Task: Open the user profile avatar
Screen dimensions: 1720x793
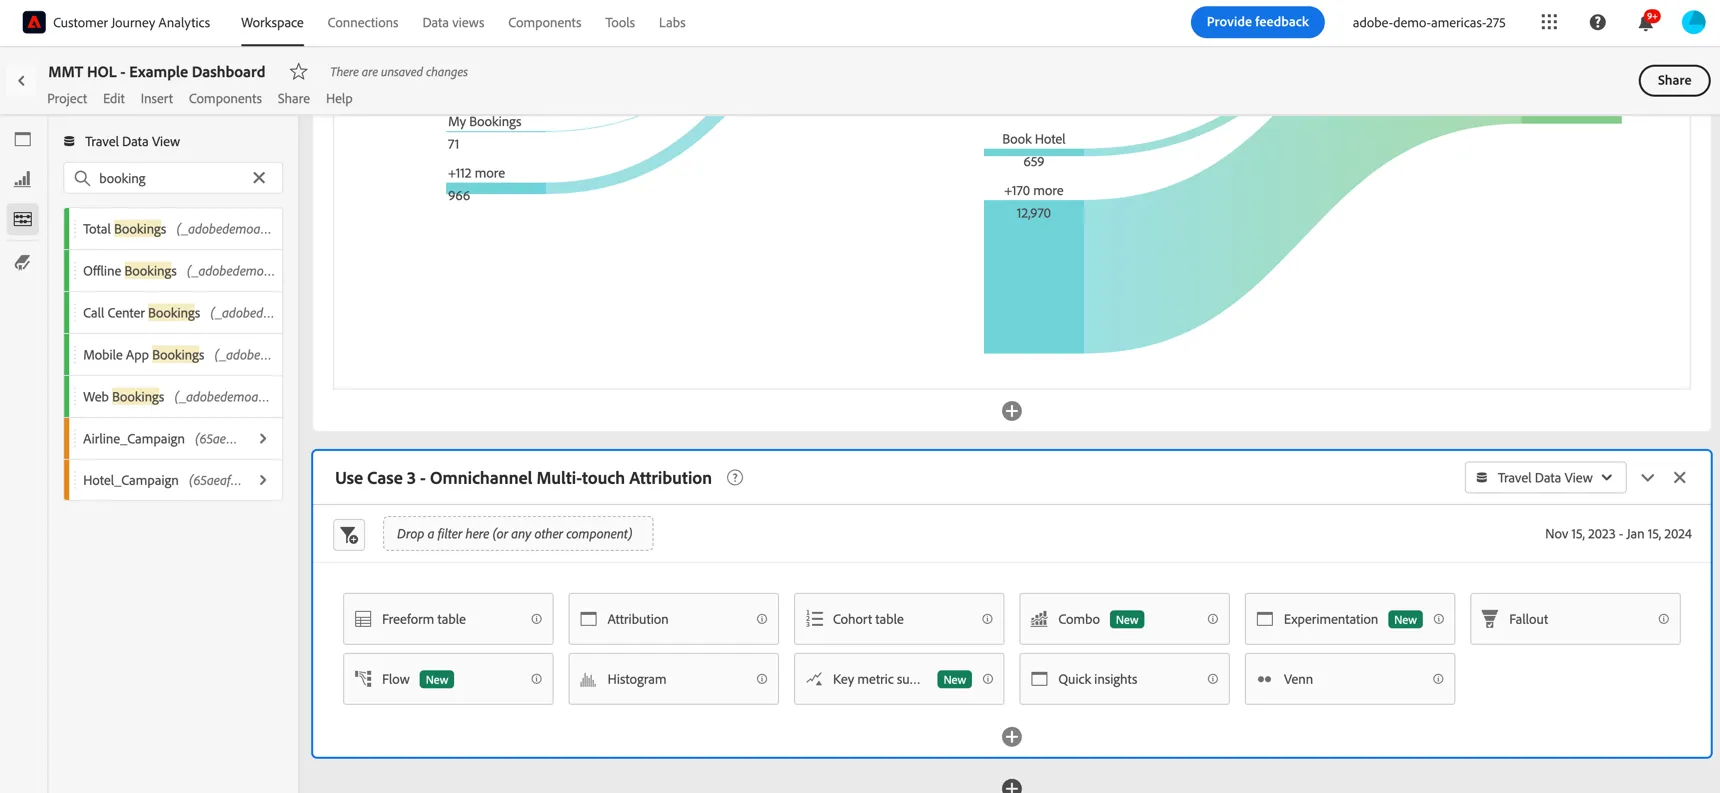Action: click(x=1693, y=22)
